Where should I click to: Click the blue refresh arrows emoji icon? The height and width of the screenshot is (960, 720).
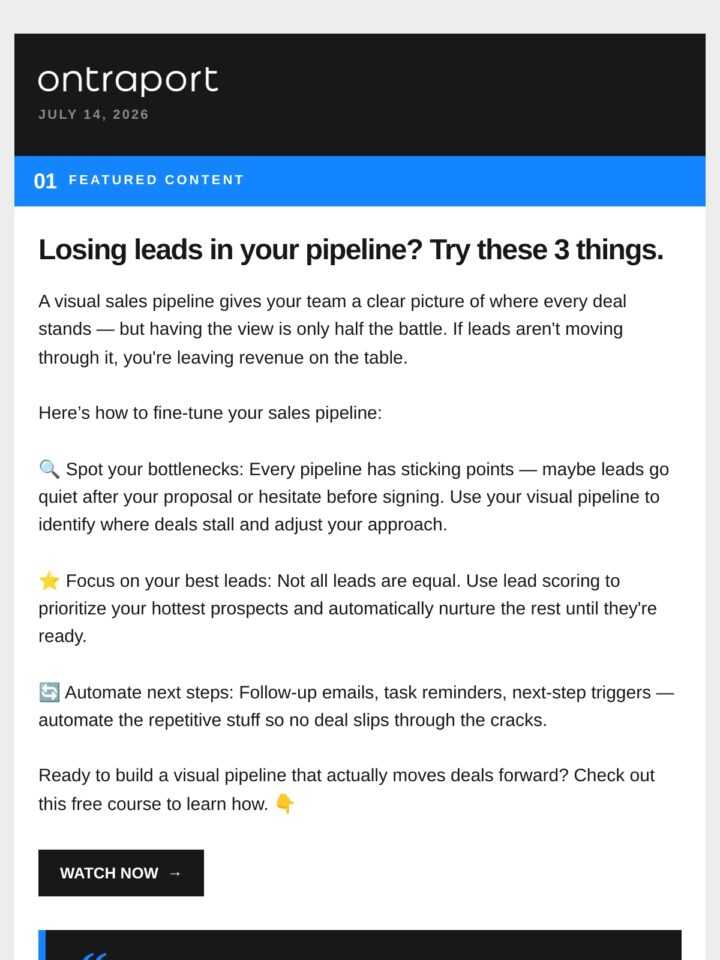tap(49, 692)
